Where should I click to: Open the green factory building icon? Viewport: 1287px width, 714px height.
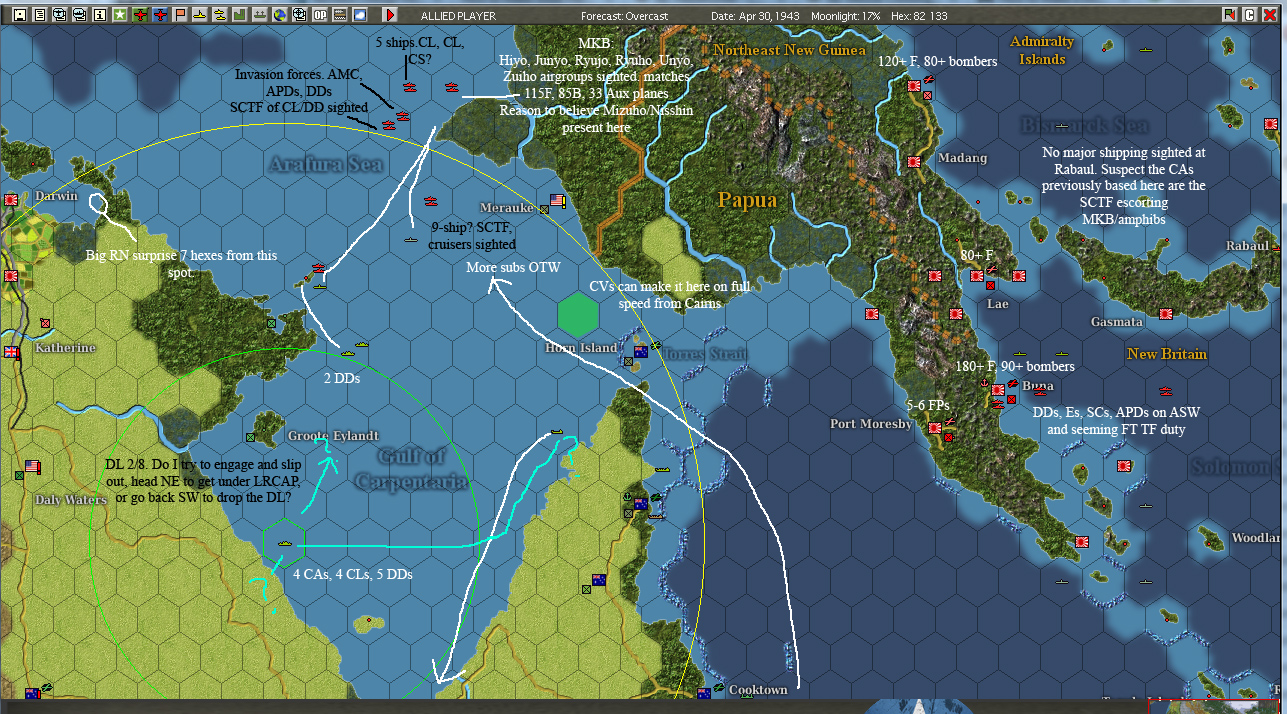[240, 15]
